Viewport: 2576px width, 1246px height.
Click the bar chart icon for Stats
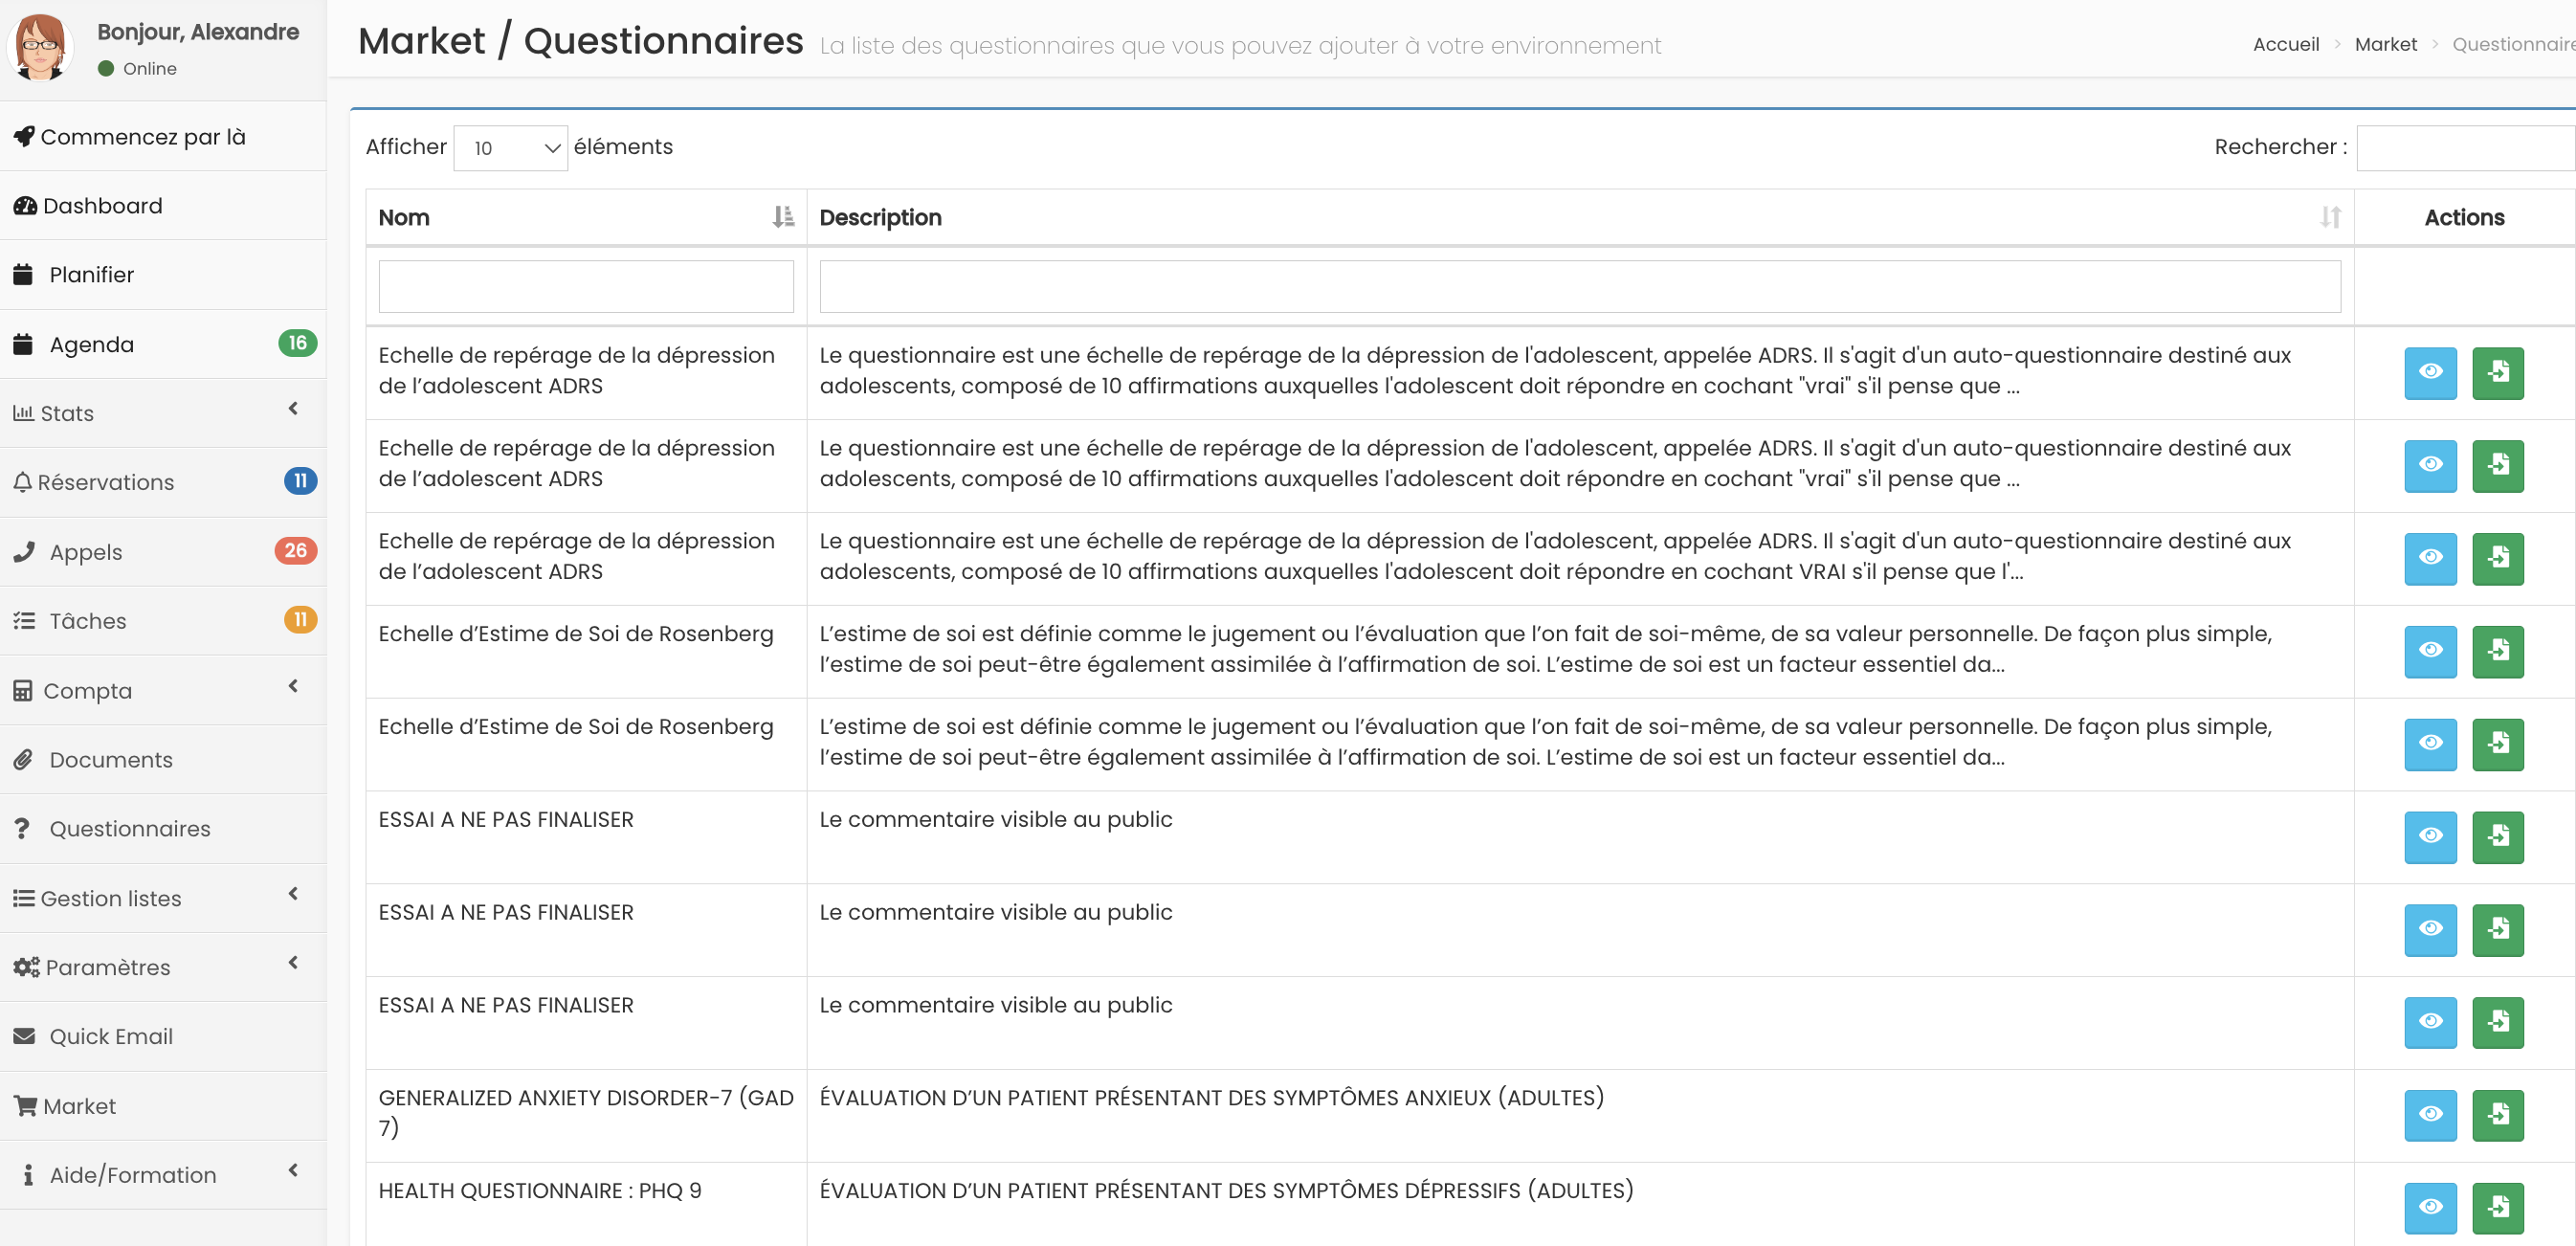[23, 413]
